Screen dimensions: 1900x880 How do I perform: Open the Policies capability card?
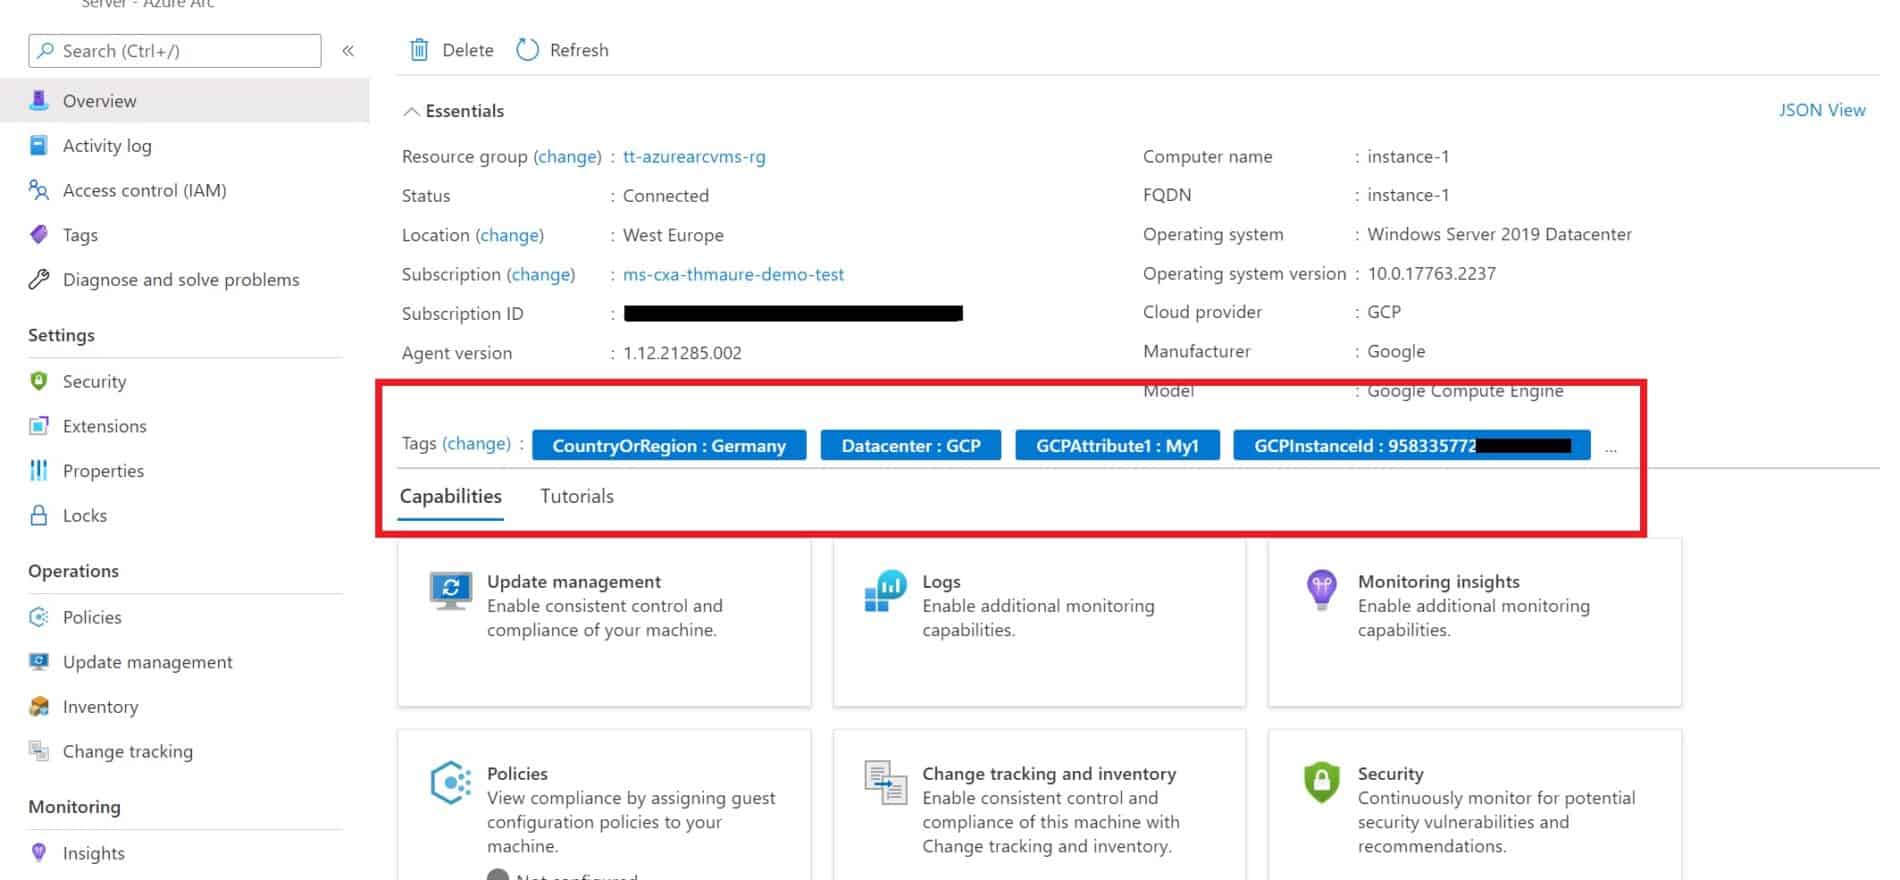(x=604, y=806)
